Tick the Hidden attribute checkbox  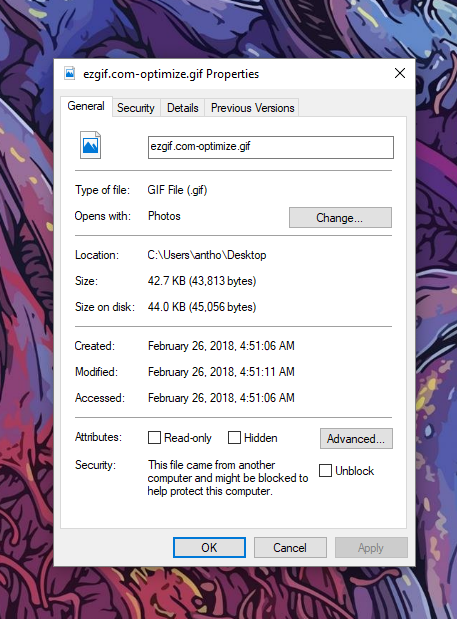pyautogui.click(x=234, y=437)
